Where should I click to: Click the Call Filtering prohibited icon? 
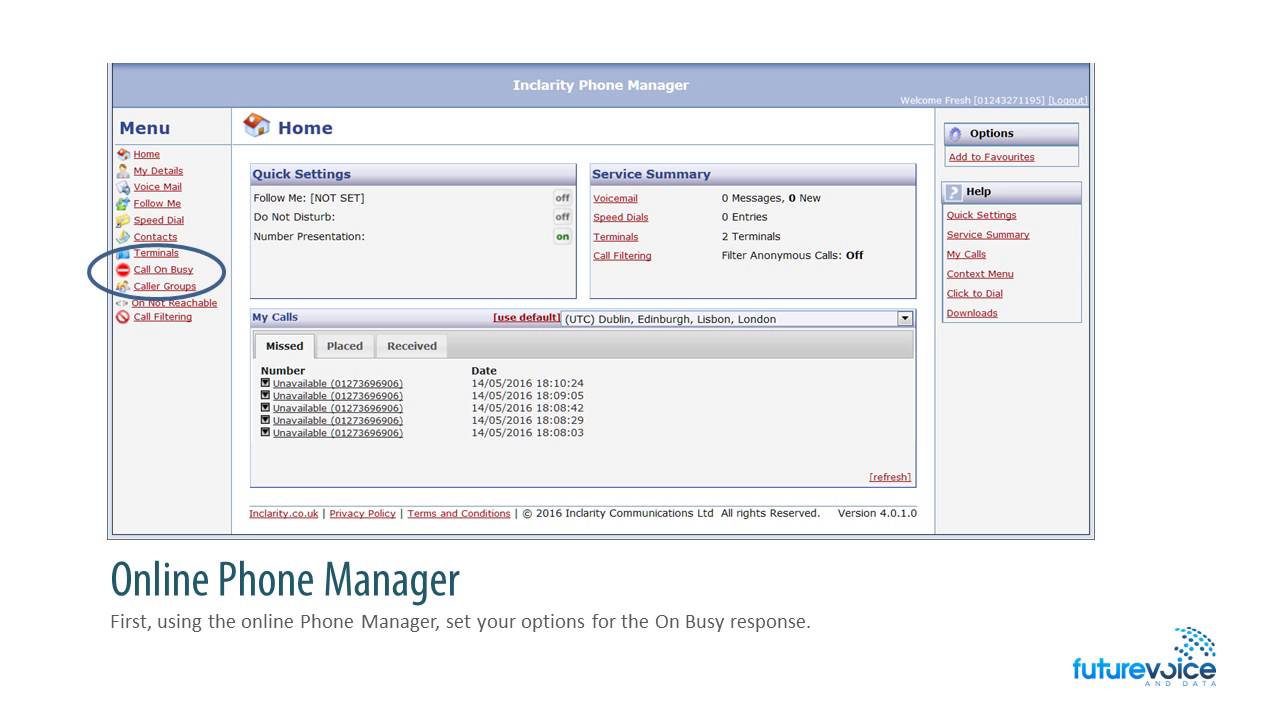[123, 317]
